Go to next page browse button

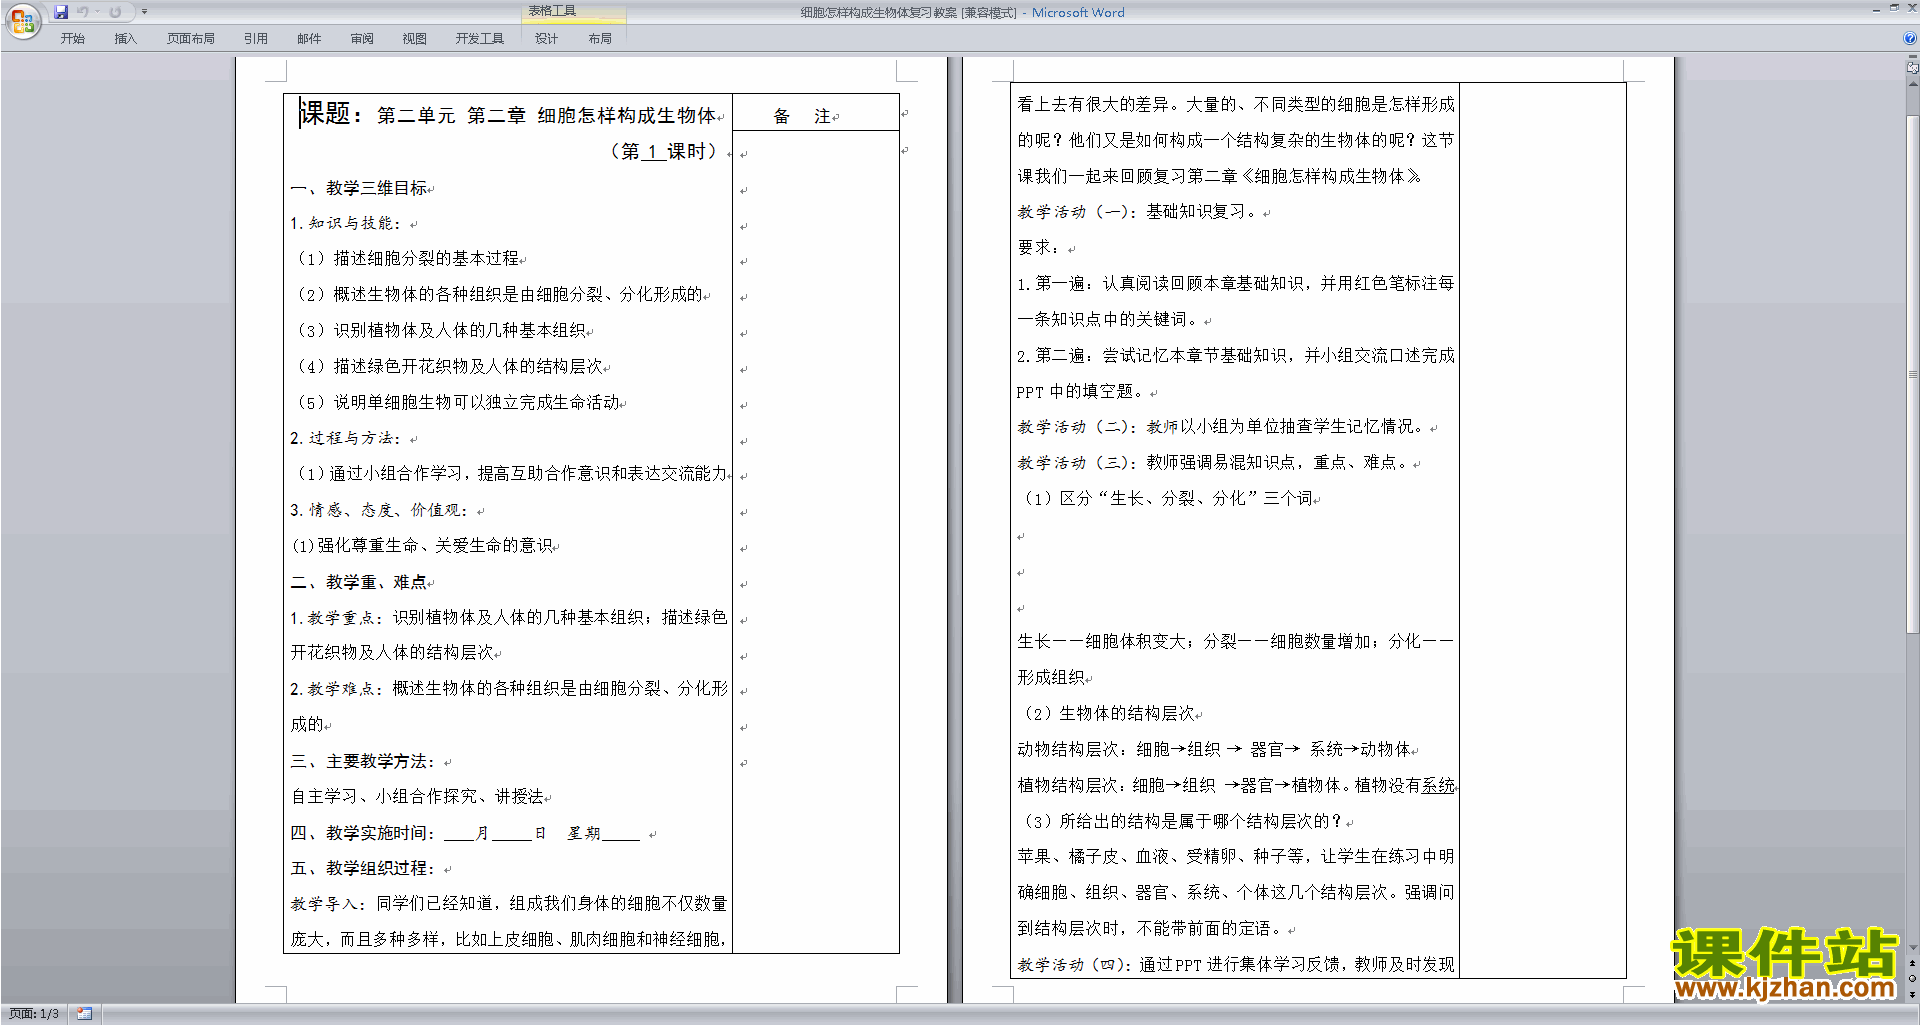1913,994
